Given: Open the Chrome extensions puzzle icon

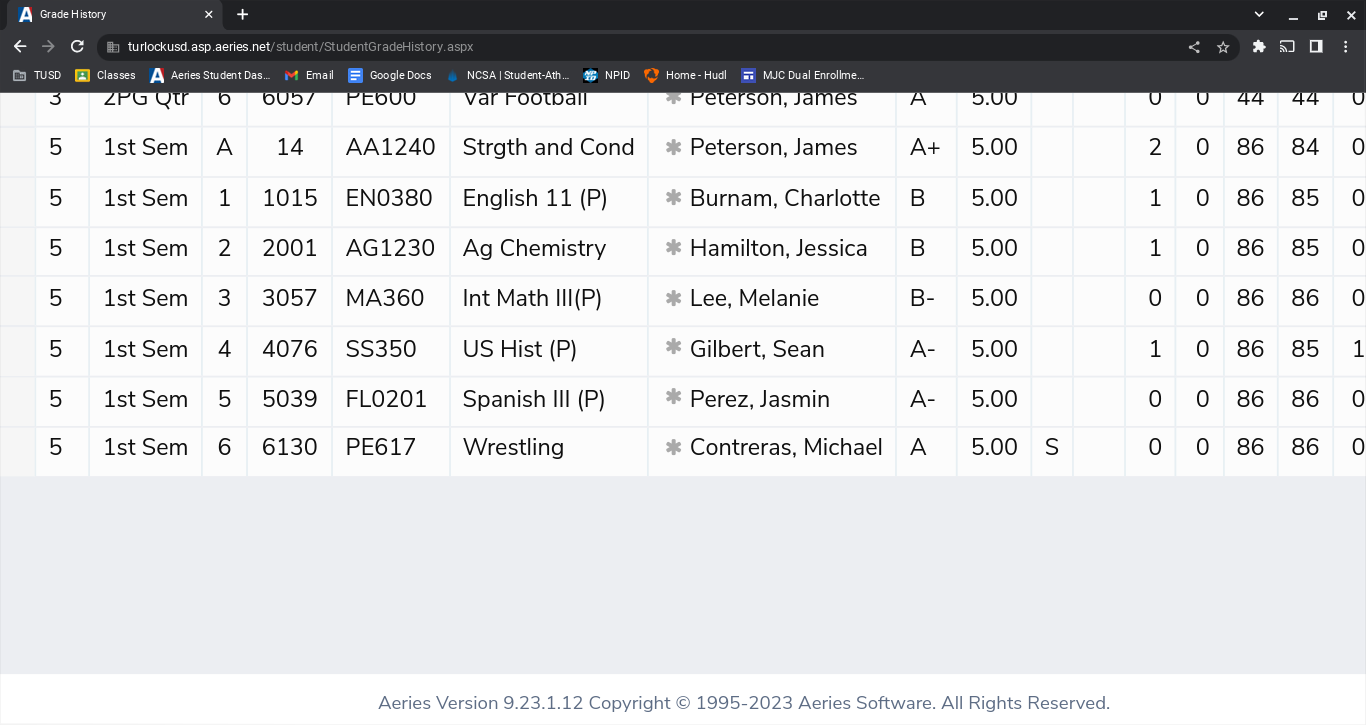Looking at the screenshot, I should coord(1259,46).
